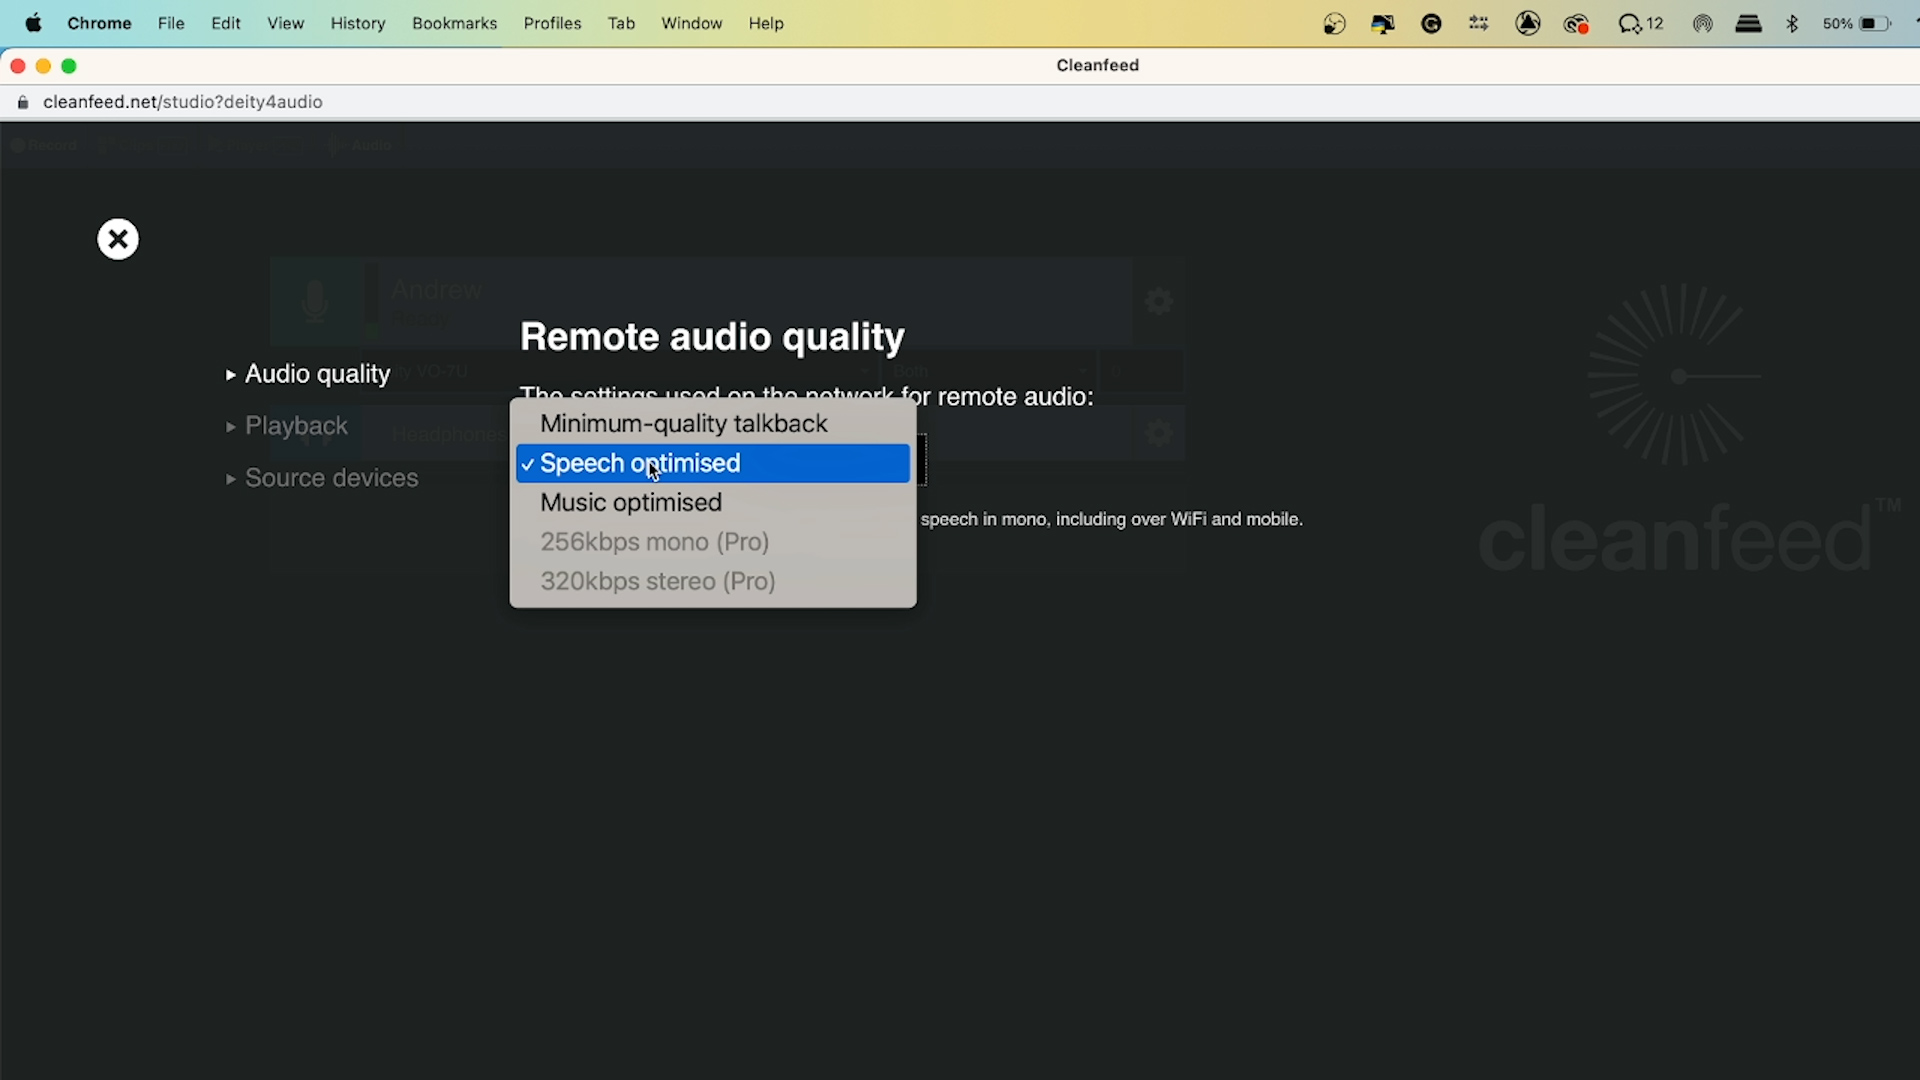Open the Profiles menu

(552, 23)
